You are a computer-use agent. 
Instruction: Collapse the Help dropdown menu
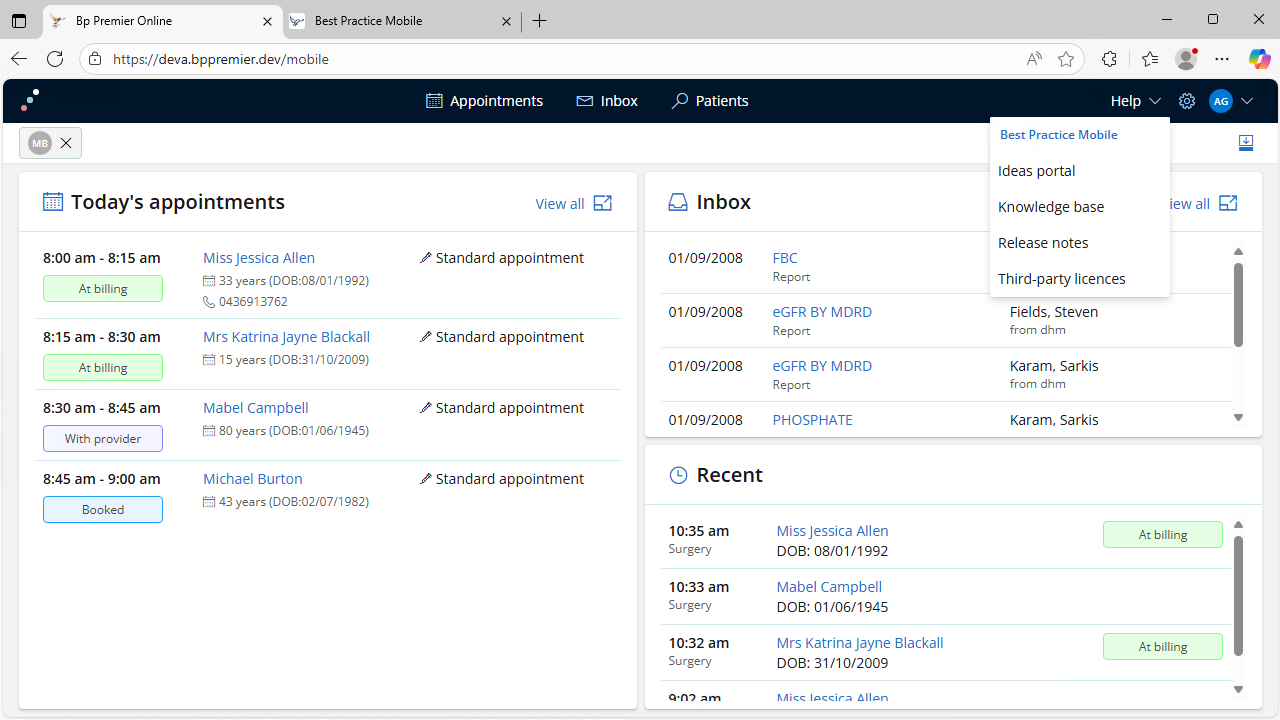click(1135, 101)
